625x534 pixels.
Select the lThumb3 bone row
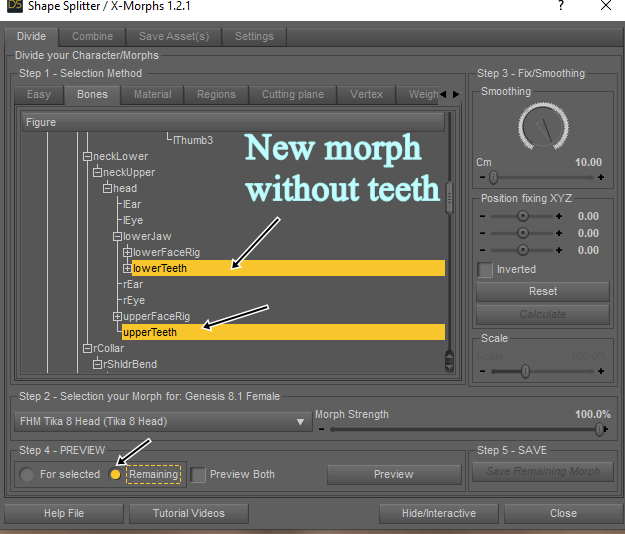(x=193, y=140)
